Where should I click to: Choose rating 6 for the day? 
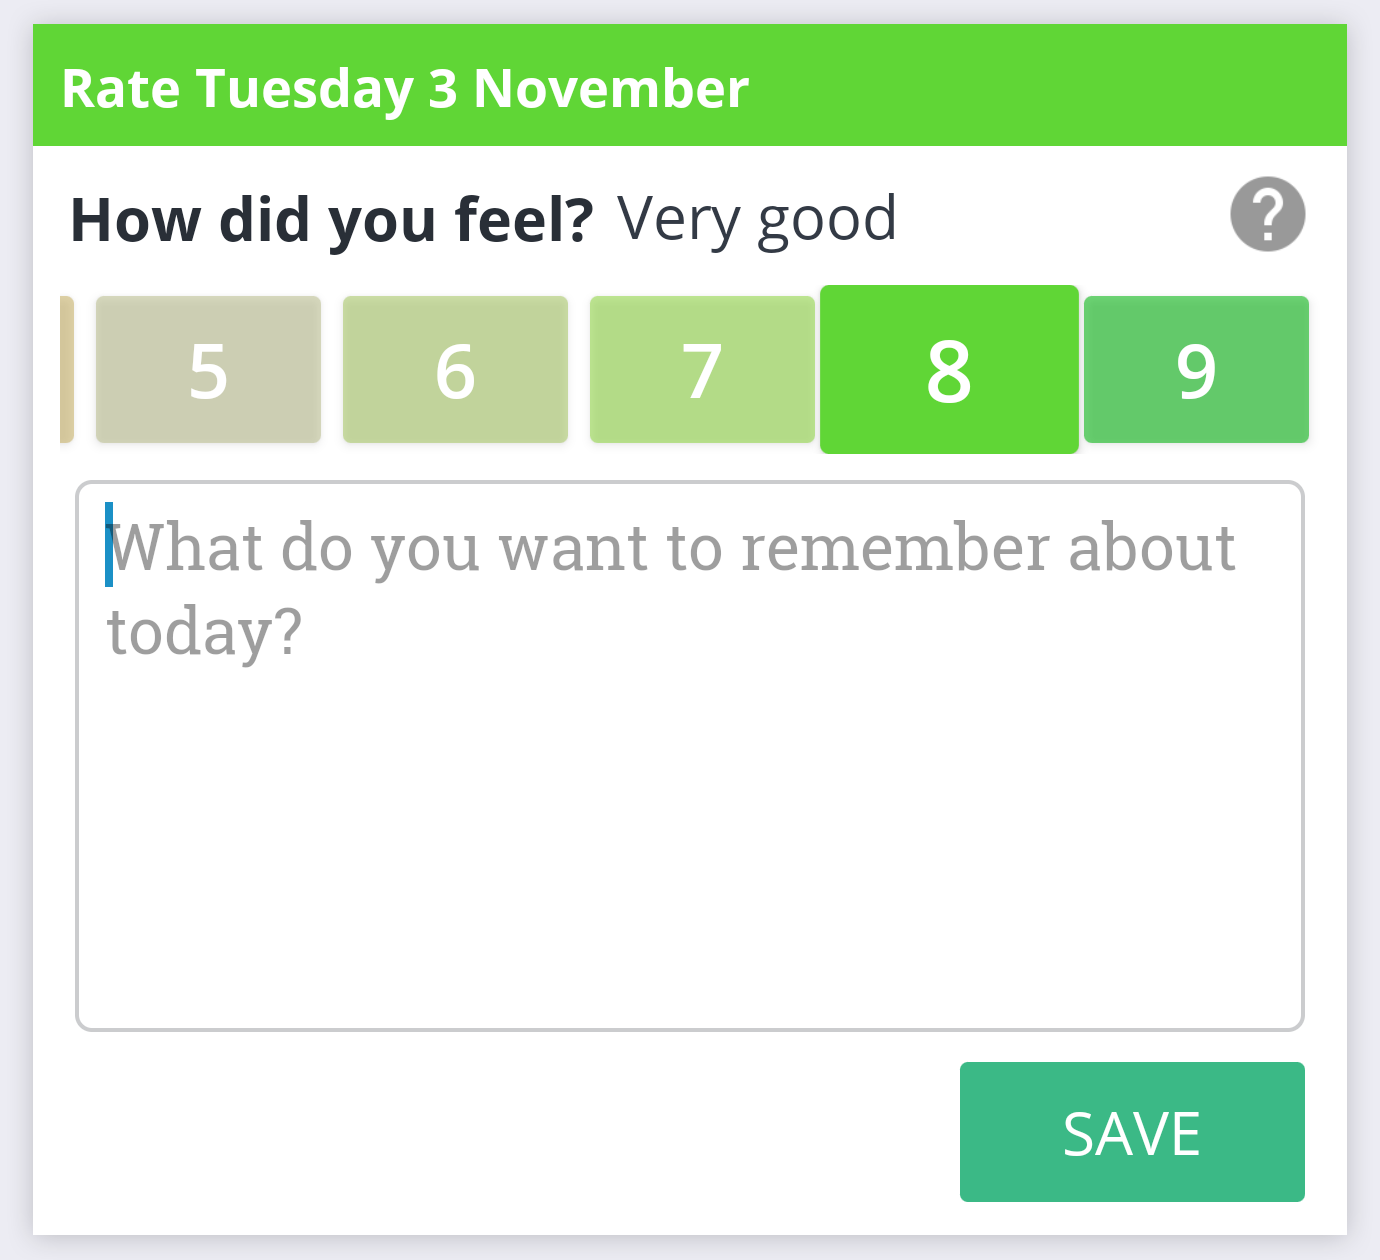pyautogui.click(x=455, y=369)
